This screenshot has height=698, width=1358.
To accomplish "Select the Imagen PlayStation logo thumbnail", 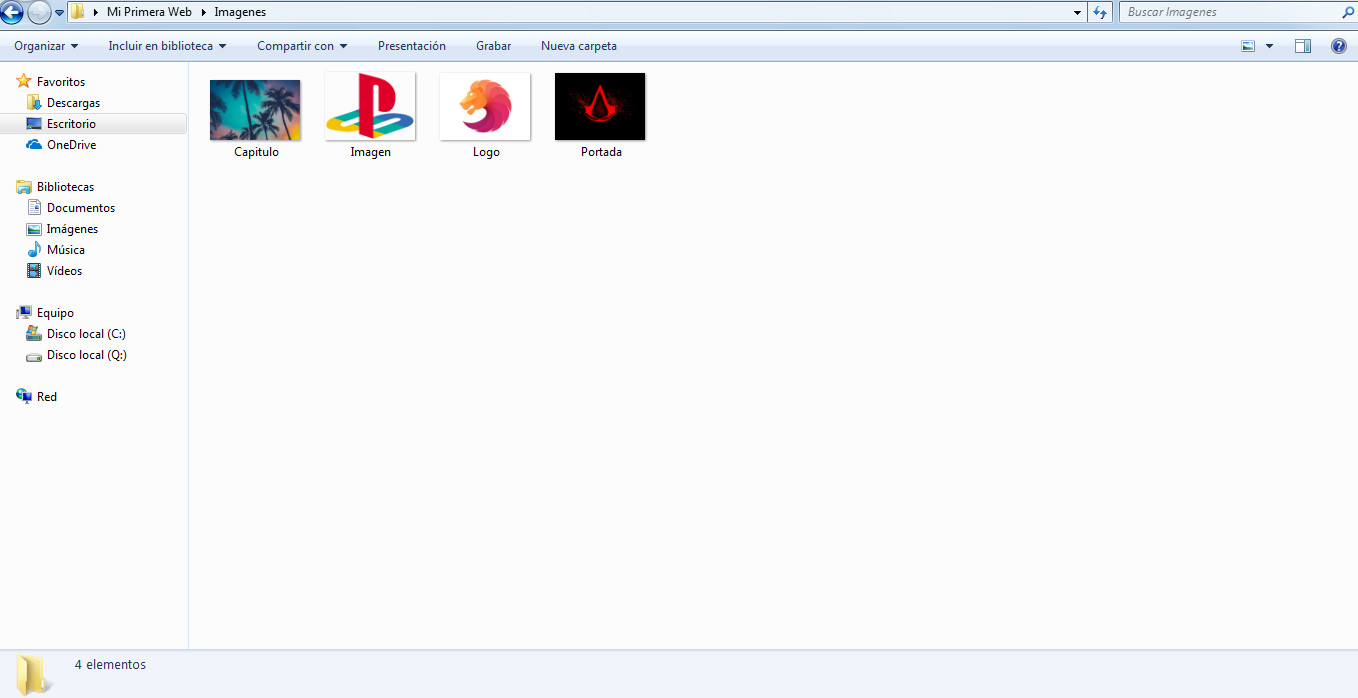I will pyautogui.click(x=370, y=106).
